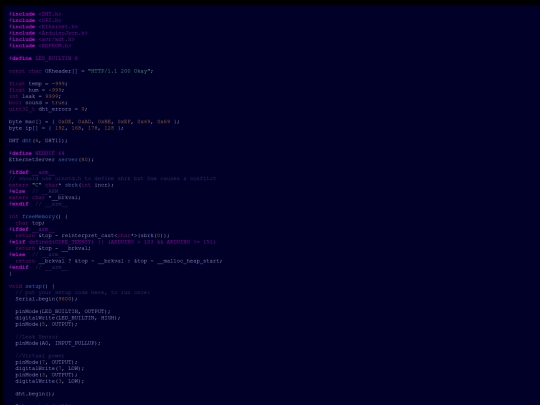Click the 'put your setup code here' comment

coord(83,292)
